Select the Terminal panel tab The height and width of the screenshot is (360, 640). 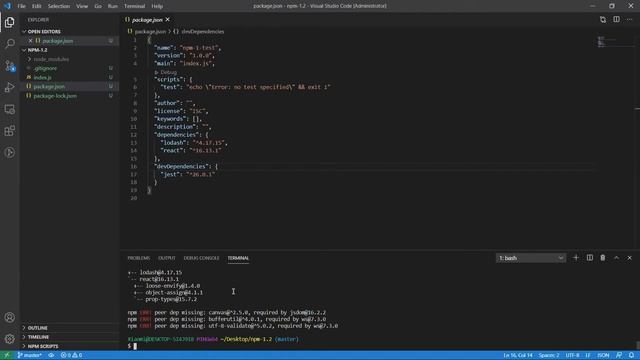[238, 258]
